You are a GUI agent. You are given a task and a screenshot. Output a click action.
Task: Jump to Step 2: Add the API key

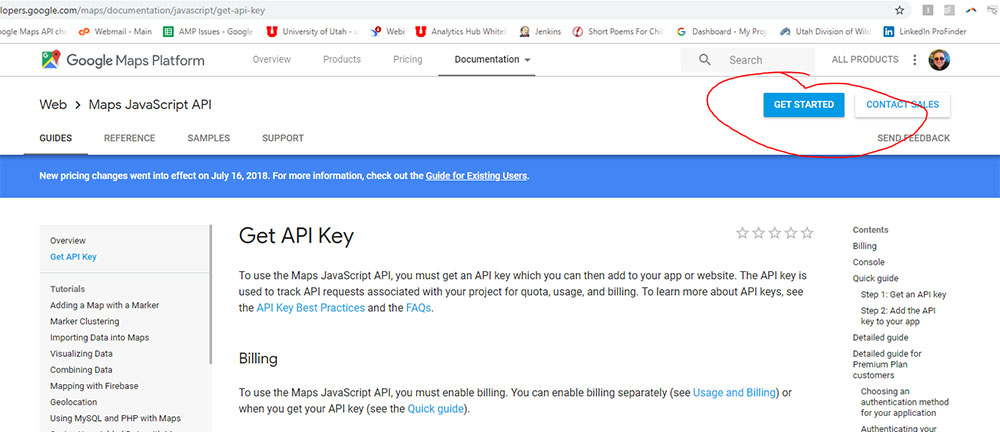click(x=899, y=316)
